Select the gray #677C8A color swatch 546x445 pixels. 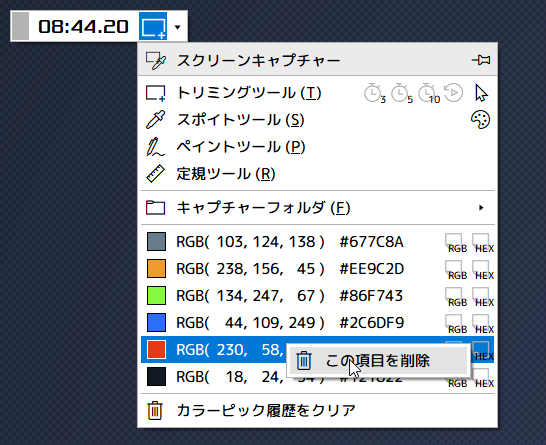click(156, 242)
